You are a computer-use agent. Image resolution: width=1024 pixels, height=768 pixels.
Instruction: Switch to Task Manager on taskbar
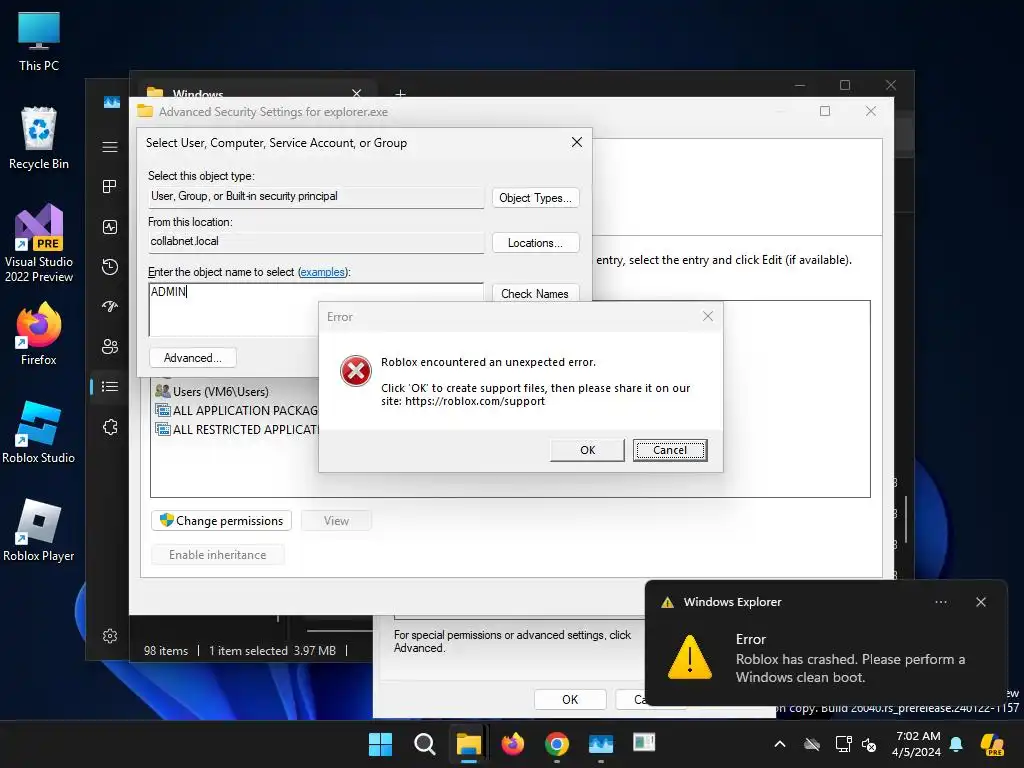600,744
